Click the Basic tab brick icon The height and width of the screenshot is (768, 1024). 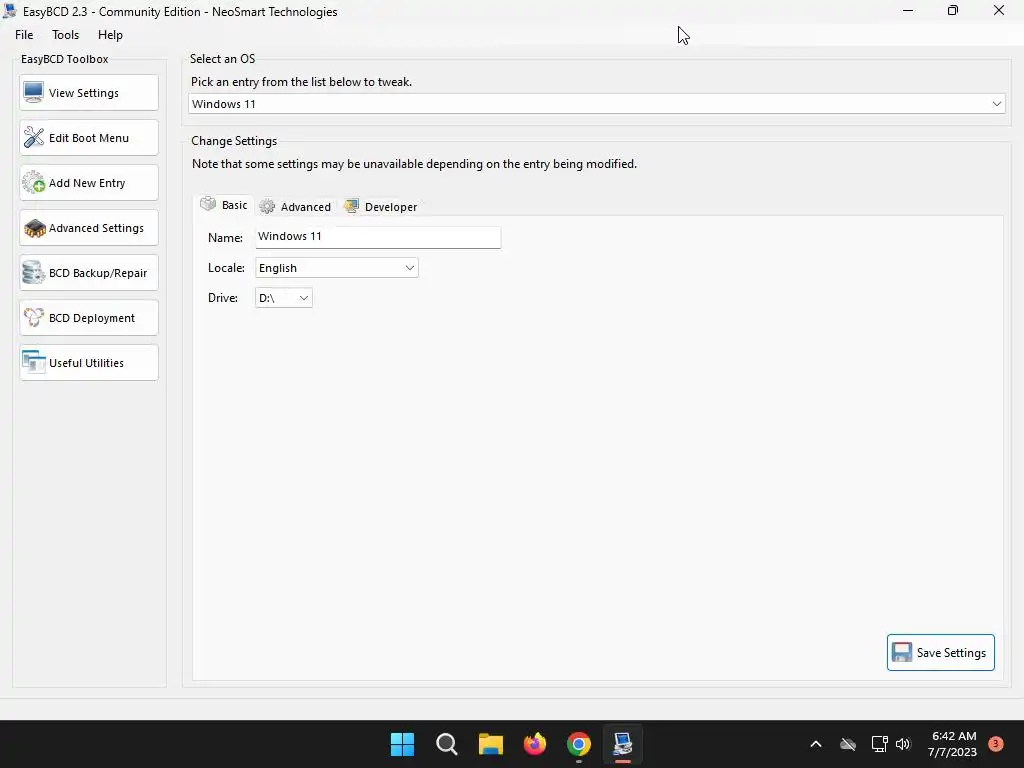coord(208,204)
